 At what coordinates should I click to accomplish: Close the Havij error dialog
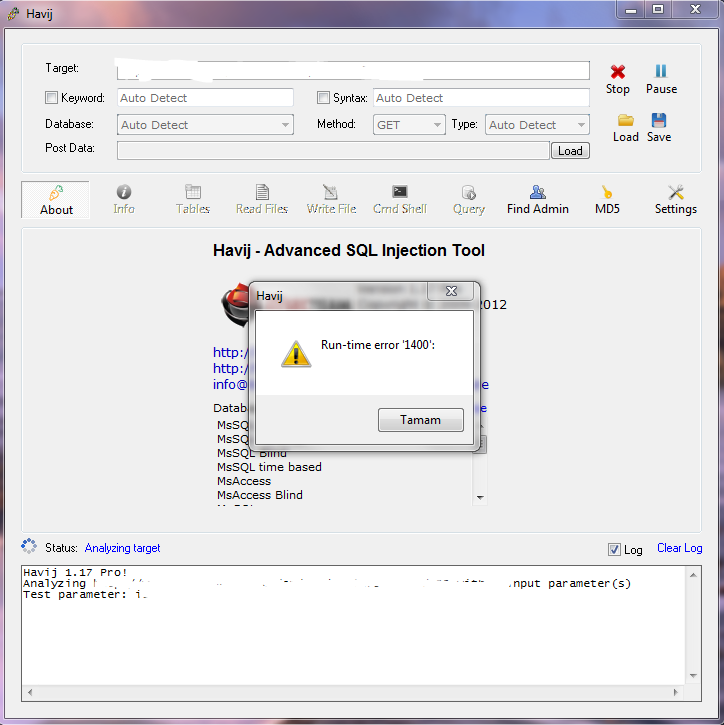click(x=451, y=291)
